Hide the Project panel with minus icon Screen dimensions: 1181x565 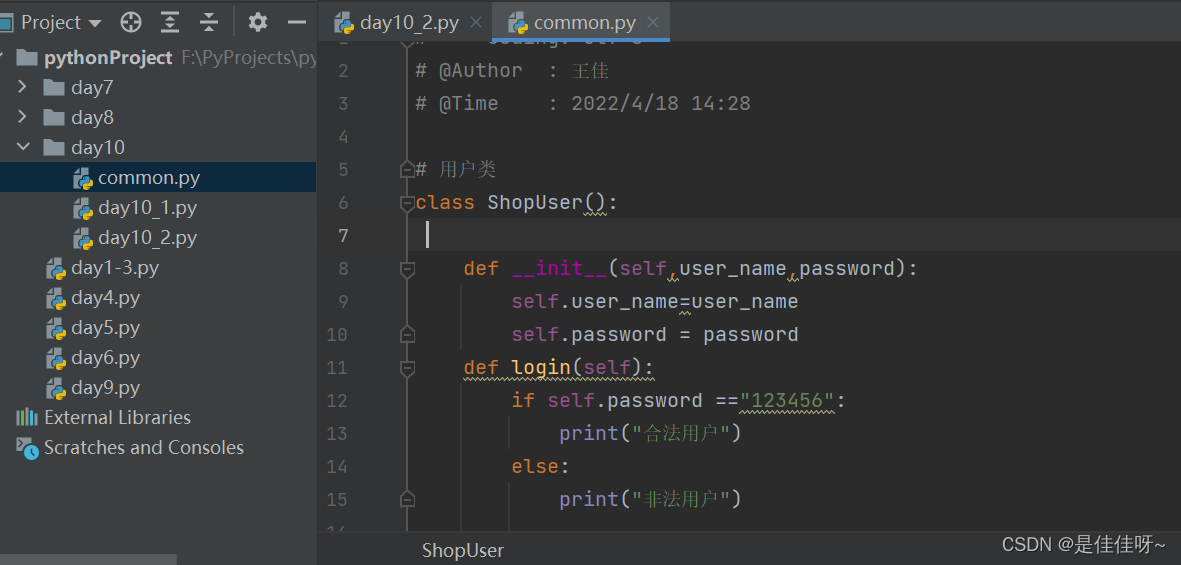coord(297,23)
